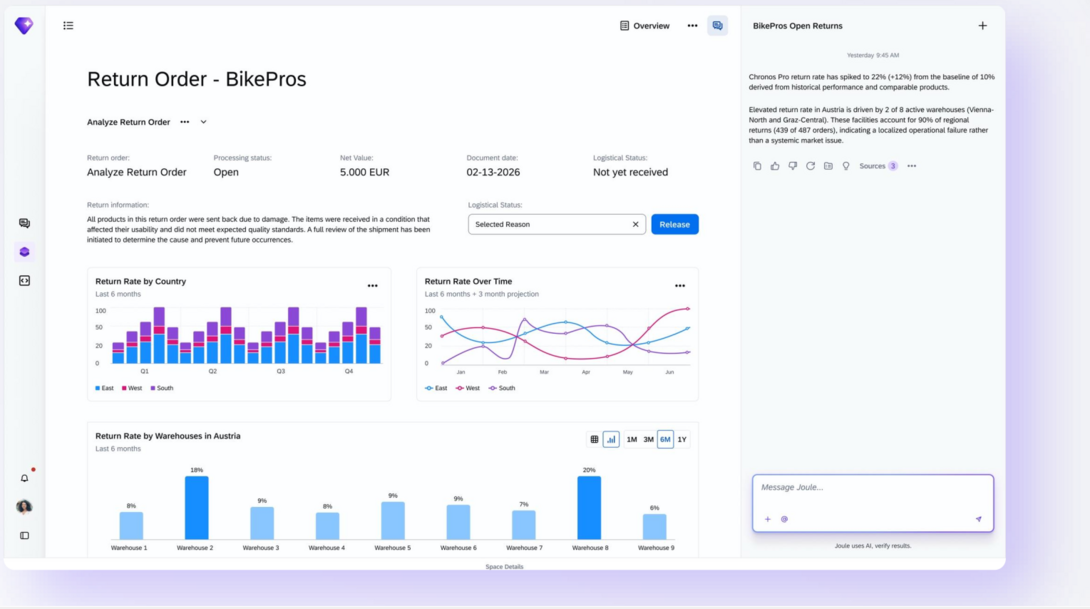
Task: Select the Warehouse 2 bar at 18%
Action: [197, 508]
